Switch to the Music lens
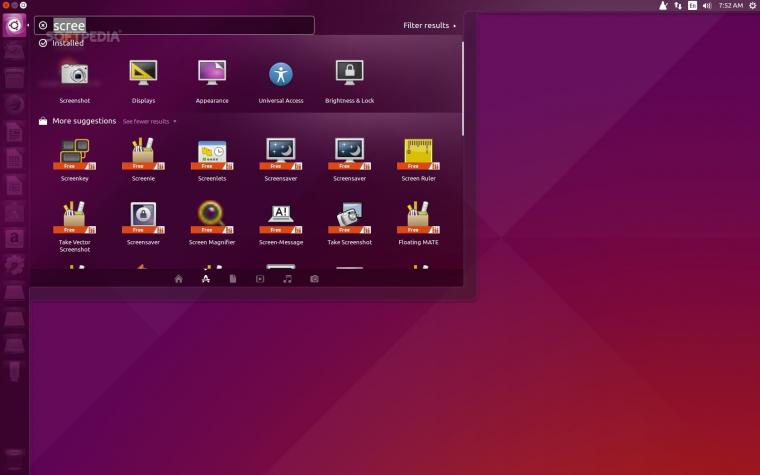Viewport: 760px width, 475px height. [287, 279]
